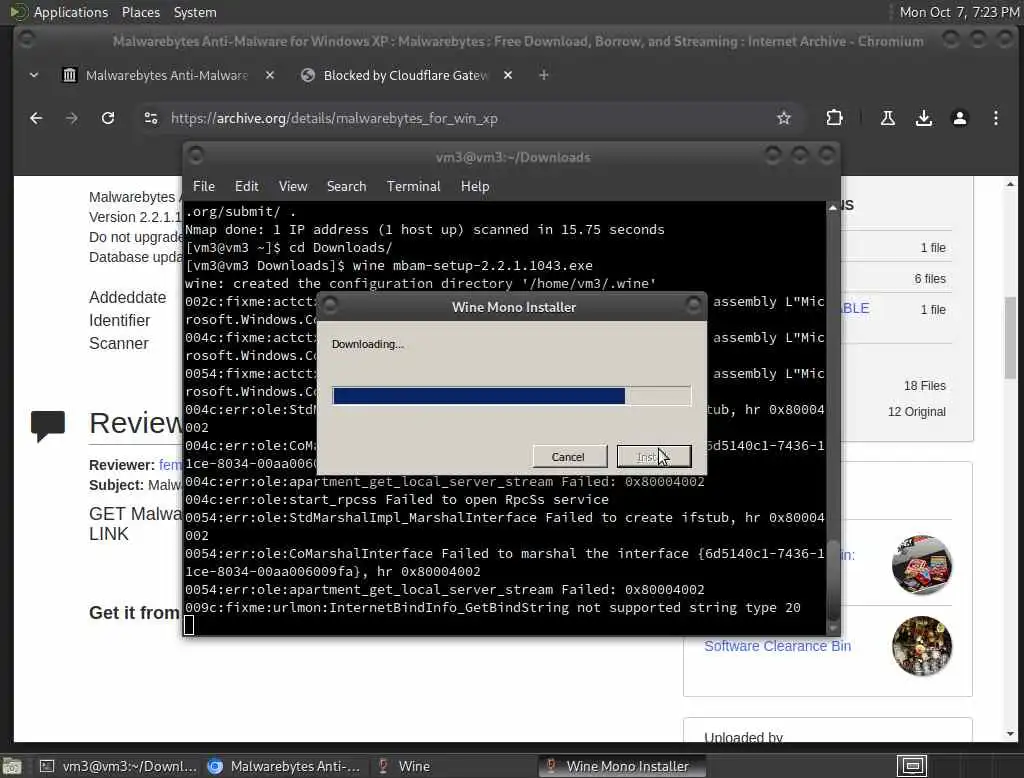The width and height of the screenshot is (1024, 778).
Task: Click show desktop icon in bottom panel
Action: coord(12,766)
